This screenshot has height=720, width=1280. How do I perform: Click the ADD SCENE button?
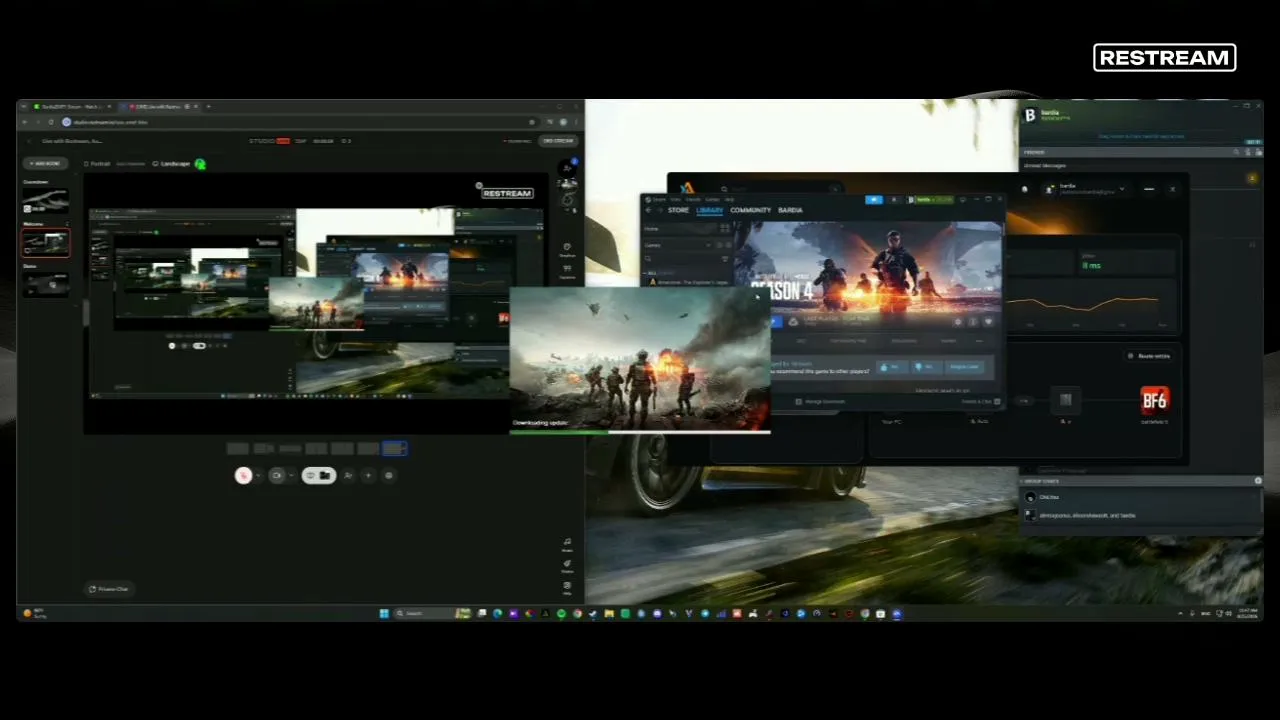pos(46,163)
